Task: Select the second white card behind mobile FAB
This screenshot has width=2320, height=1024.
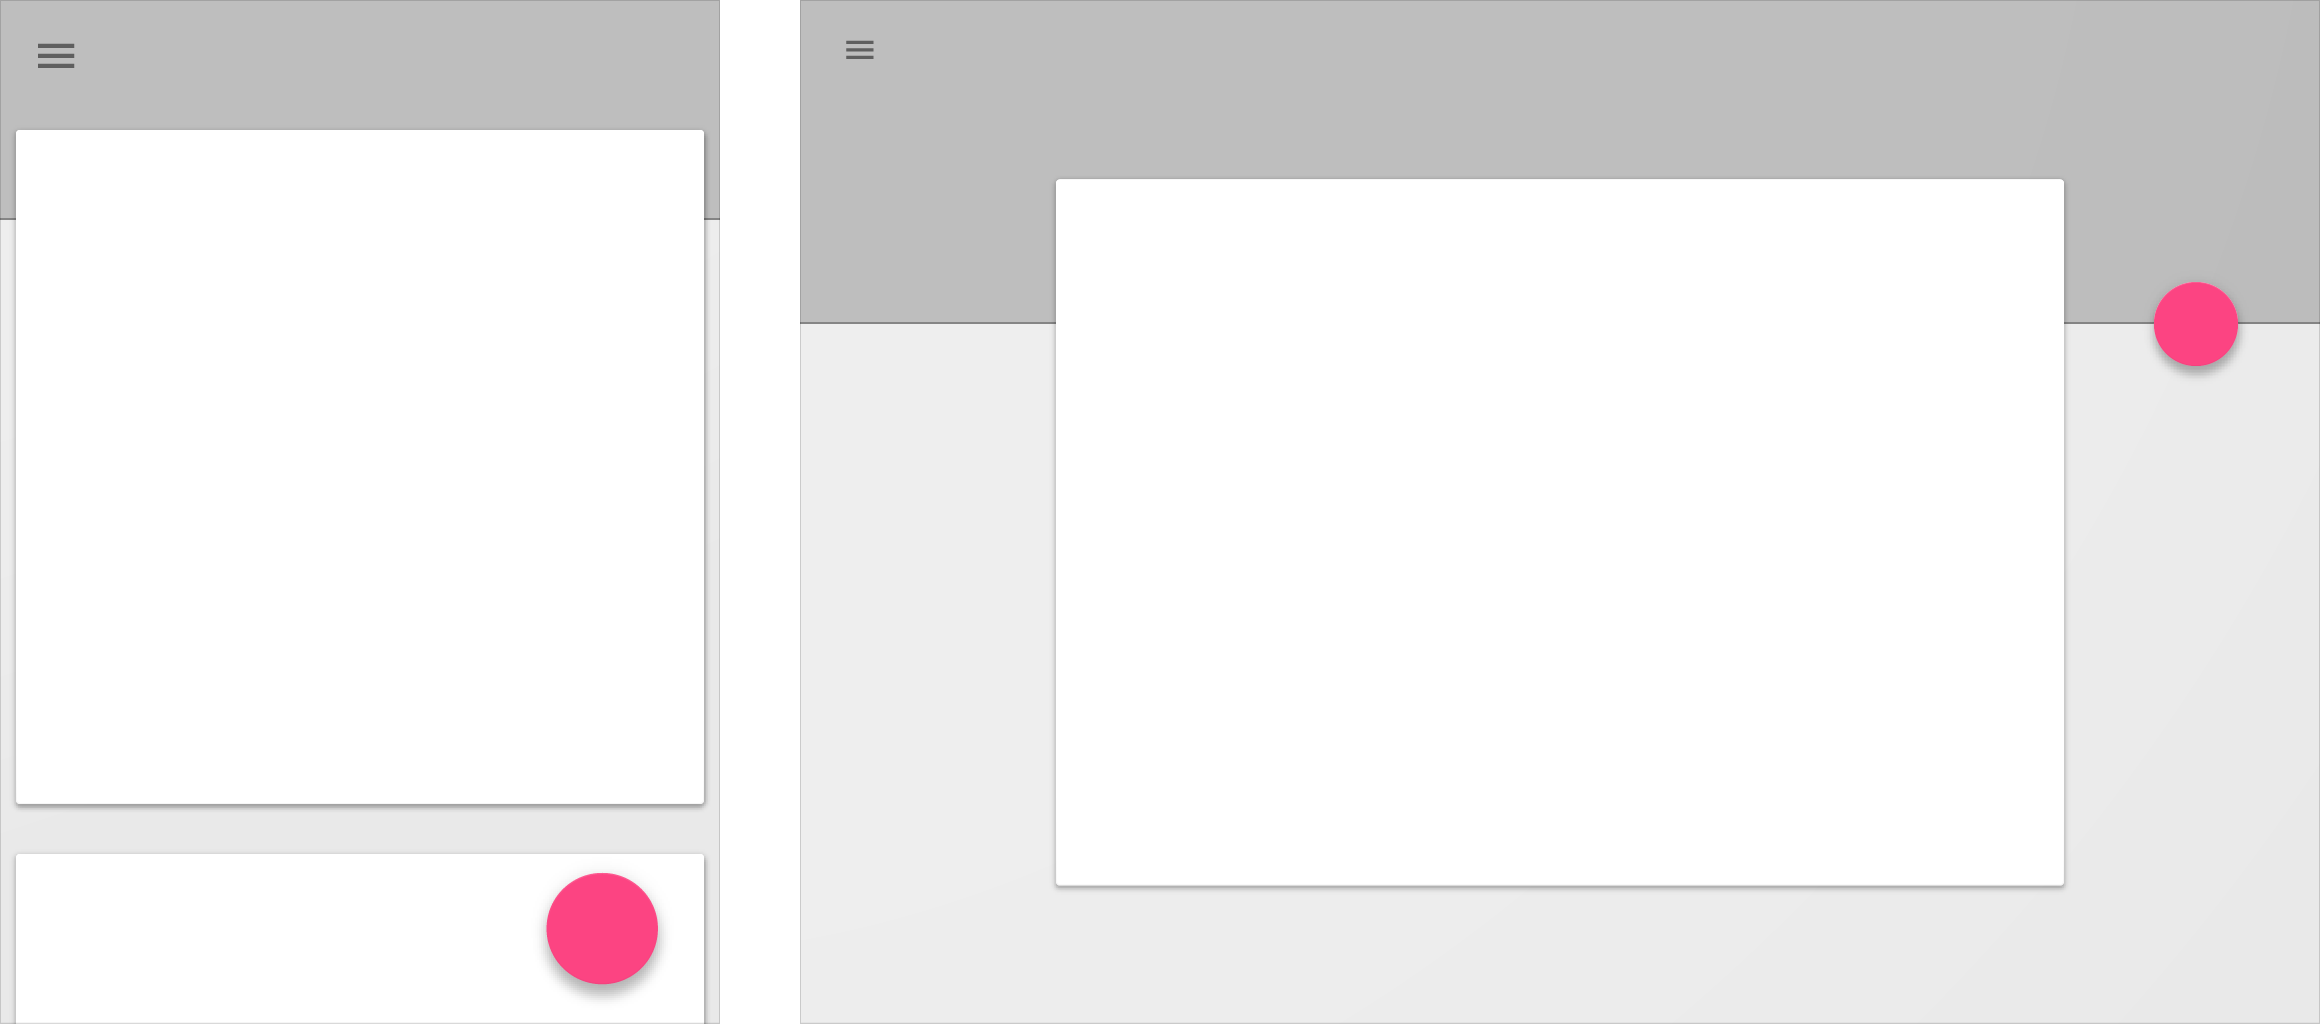Action: [280, 938]
